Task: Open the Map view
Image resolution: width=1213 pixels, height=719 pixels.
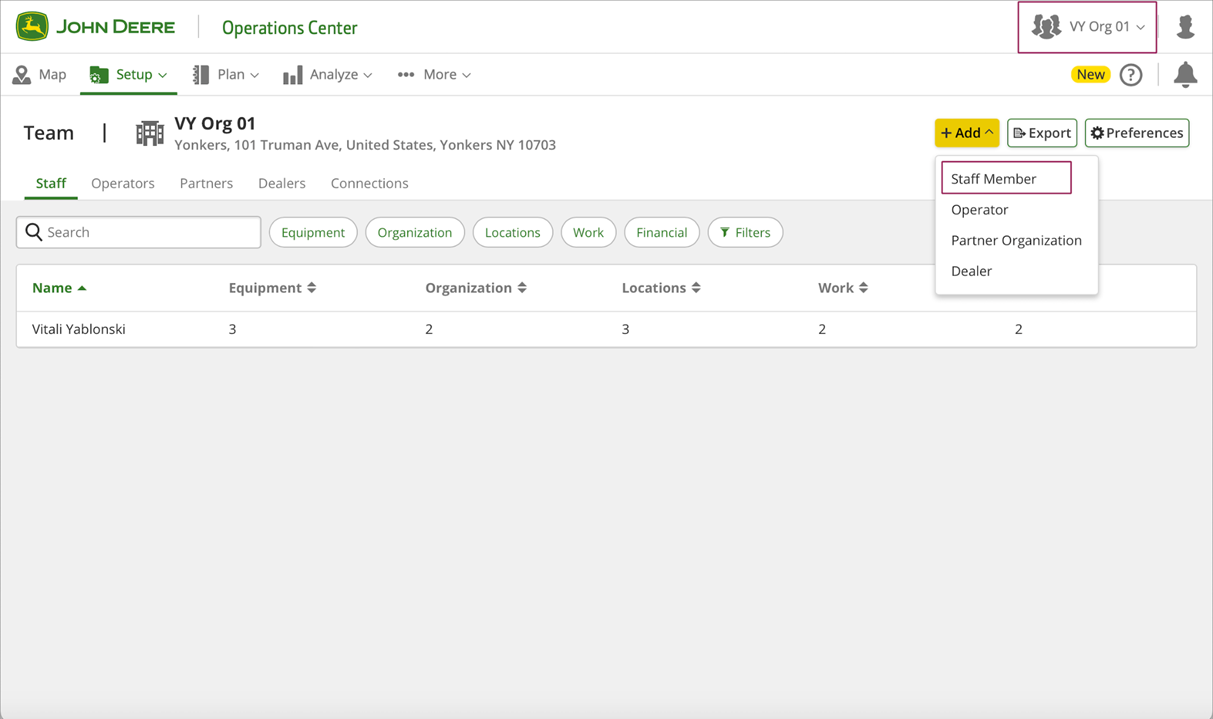Action: pyautogui.click(x=40, y=75)
